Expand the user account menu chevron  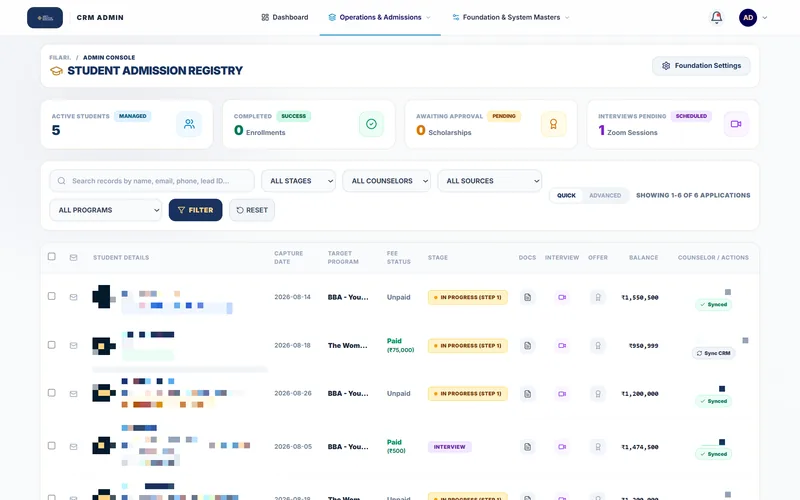pos(765,17)
